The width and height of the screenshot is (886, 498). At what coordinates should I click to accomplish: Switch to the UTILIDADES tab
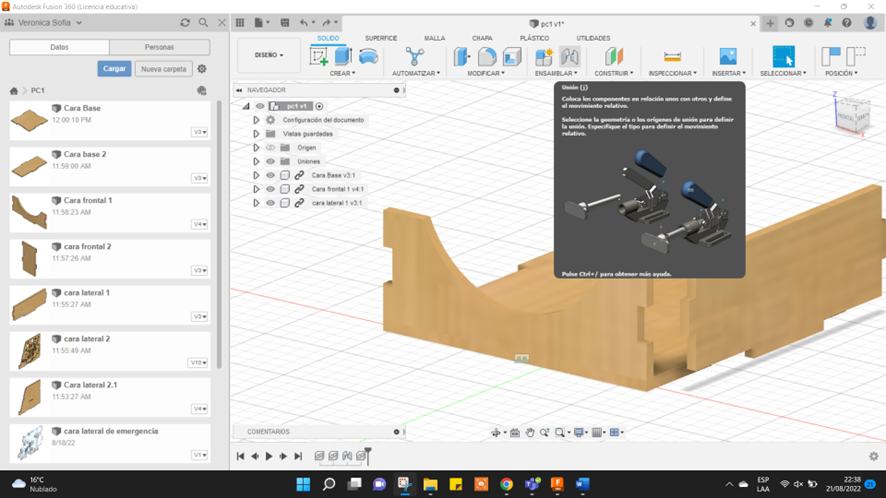[593, 38]
